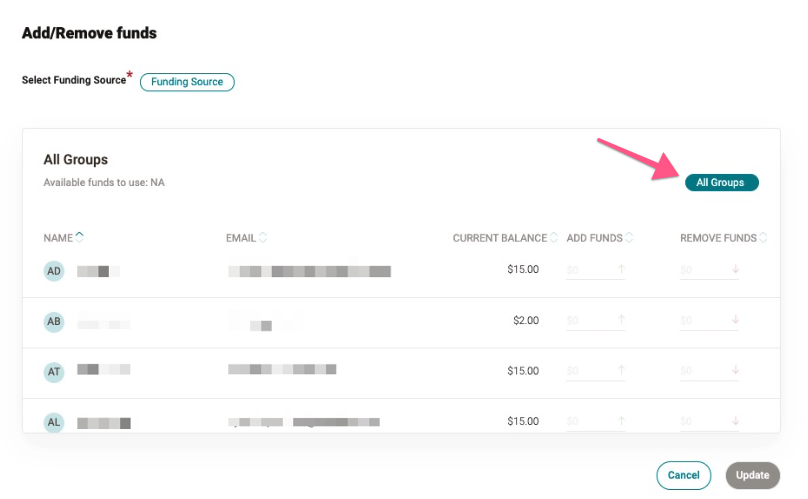Screen dimensions: 808x499
Task: Cancel the Add/Remove funds dialog
Action: [x=683, y=475]
